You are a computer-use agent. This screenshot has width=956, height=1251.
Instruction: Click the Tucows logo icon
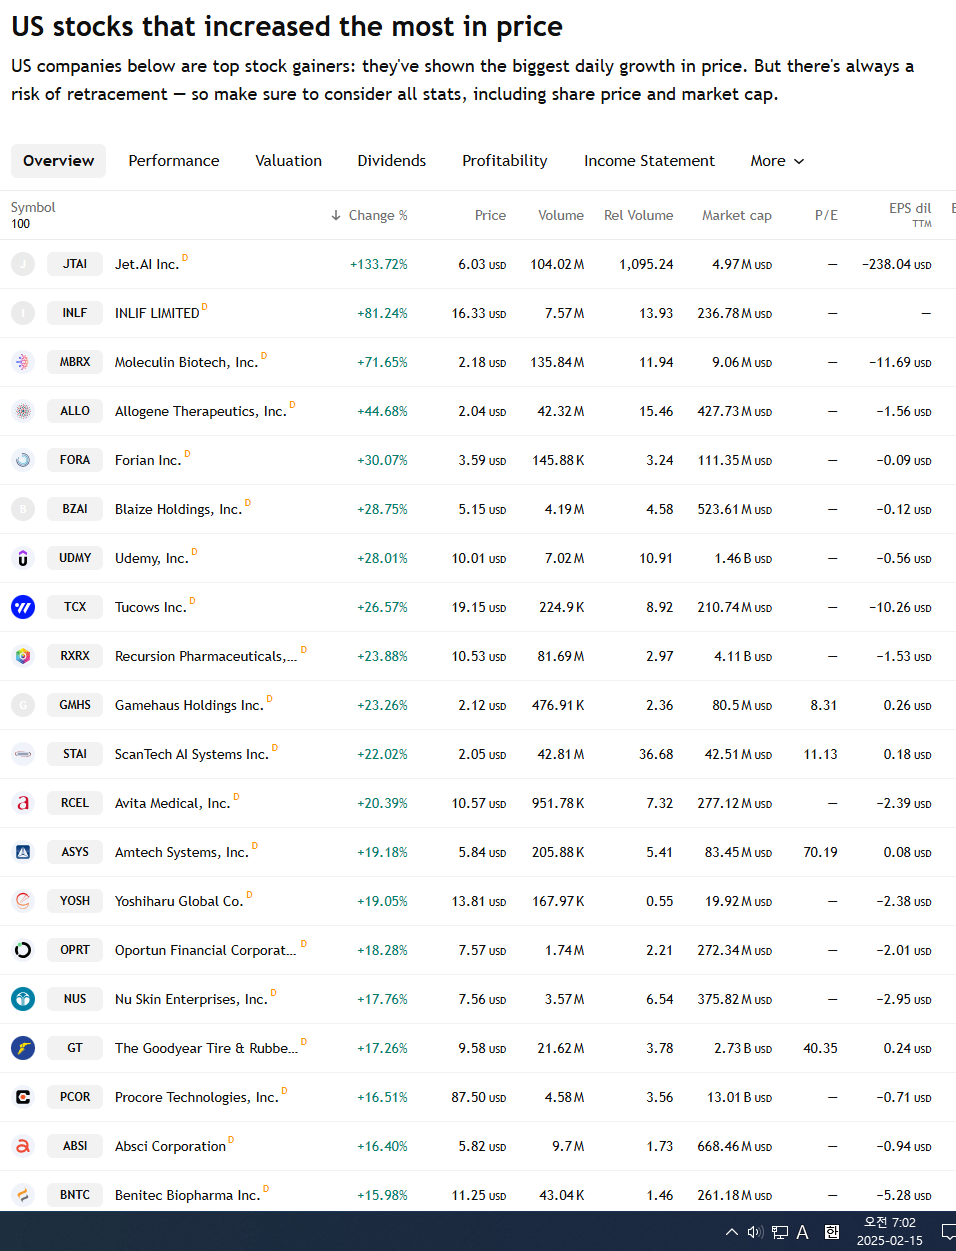click(x=23, y=607)
